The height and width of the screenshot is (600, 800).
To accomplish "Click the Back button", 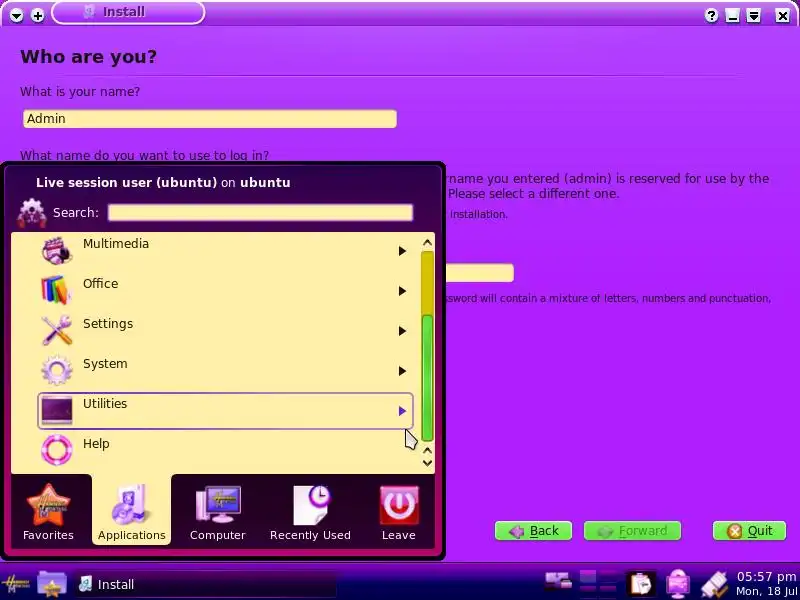I will coord(533,531).
